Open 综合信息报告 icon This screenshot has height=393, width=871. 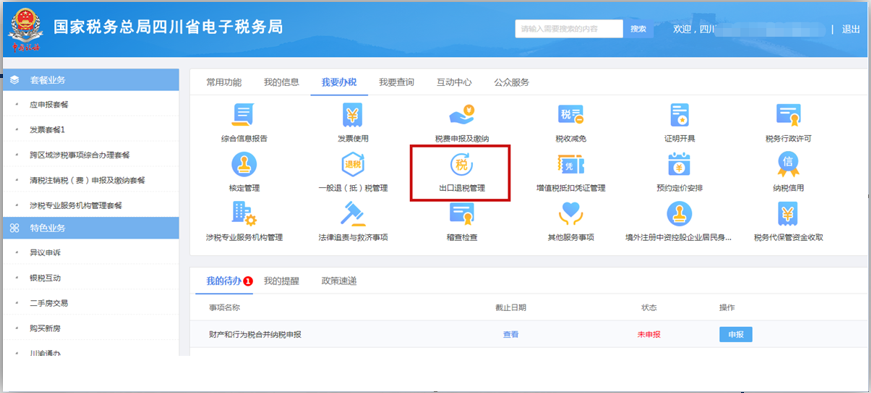(243, 115)
